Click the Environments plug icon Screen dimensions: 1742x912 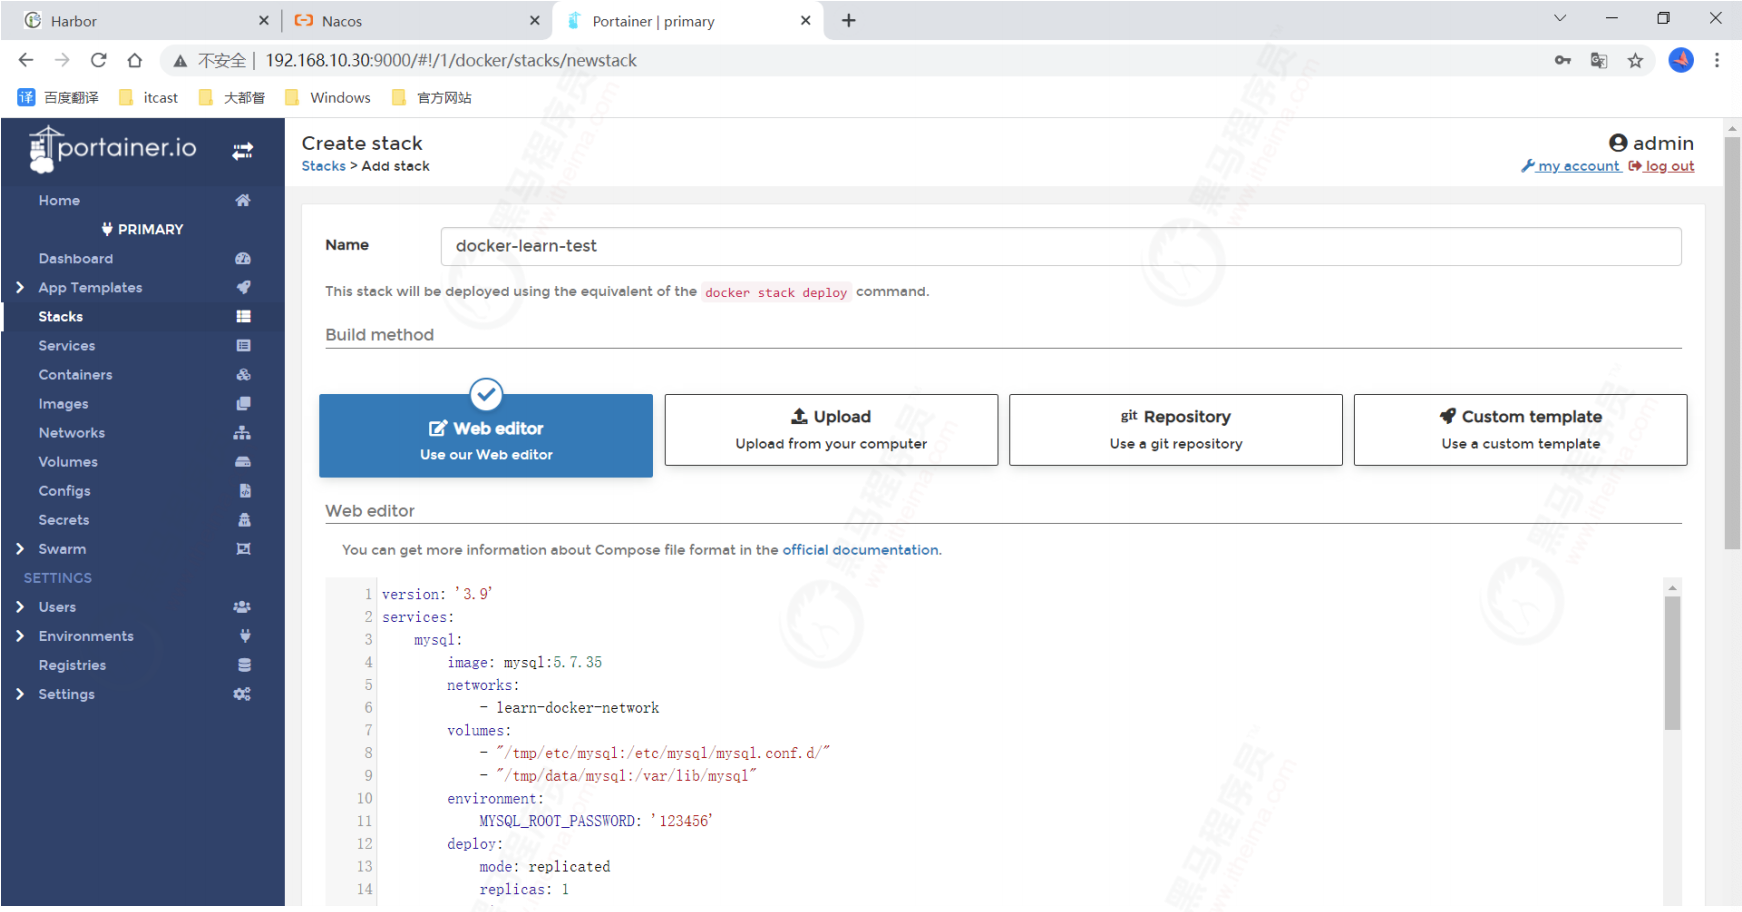point(245,635)
